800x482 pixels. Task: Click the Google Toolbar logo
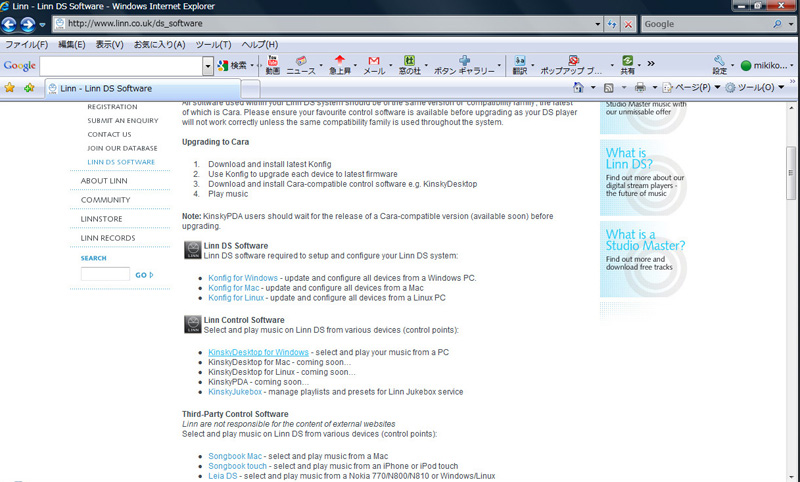pyautogui.click(x=19, y=65)
